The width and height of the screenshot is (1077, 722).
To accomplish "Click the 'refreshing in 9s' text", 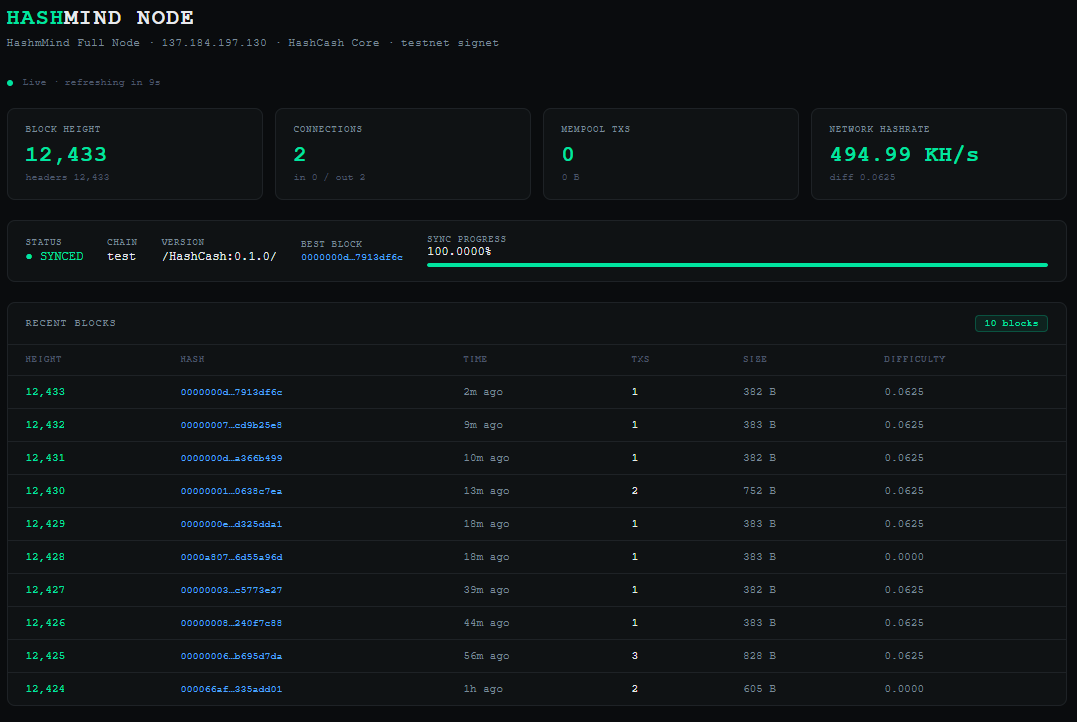I will pyautogui.click(x=113, y=82).
